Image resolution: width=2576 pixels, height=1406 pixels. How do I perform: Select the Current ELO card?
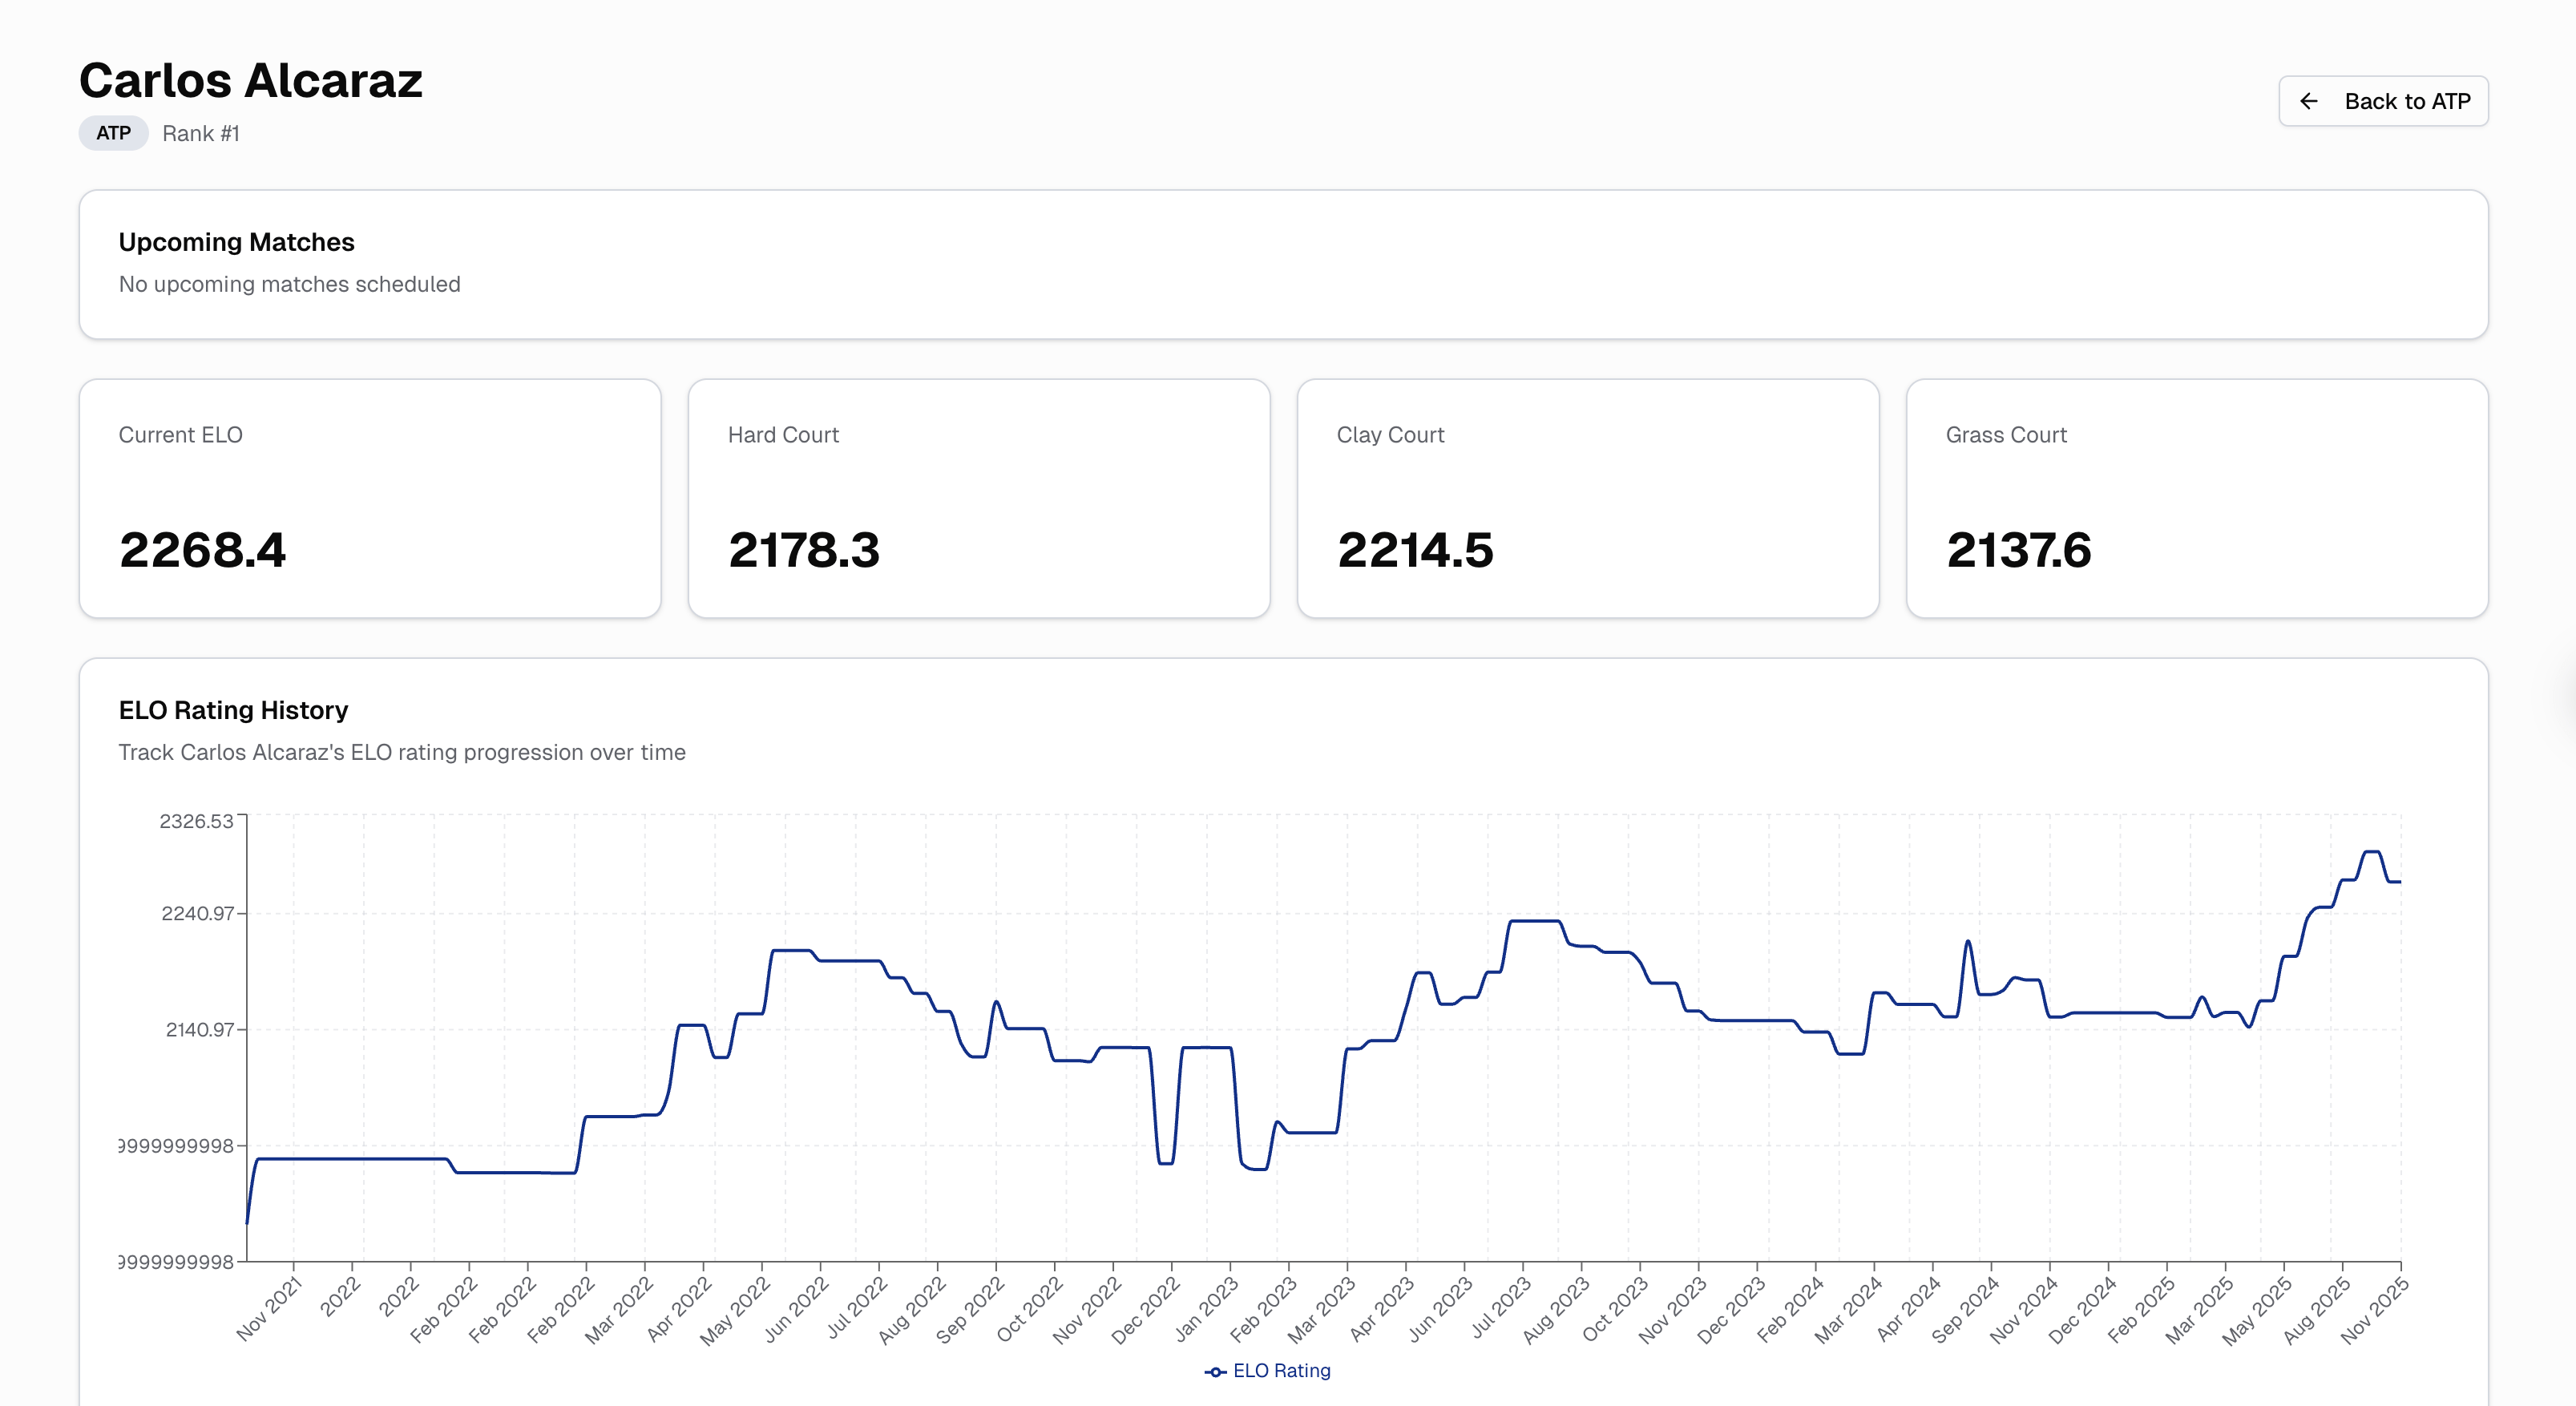pyautogui.click(x=370, y=498)
